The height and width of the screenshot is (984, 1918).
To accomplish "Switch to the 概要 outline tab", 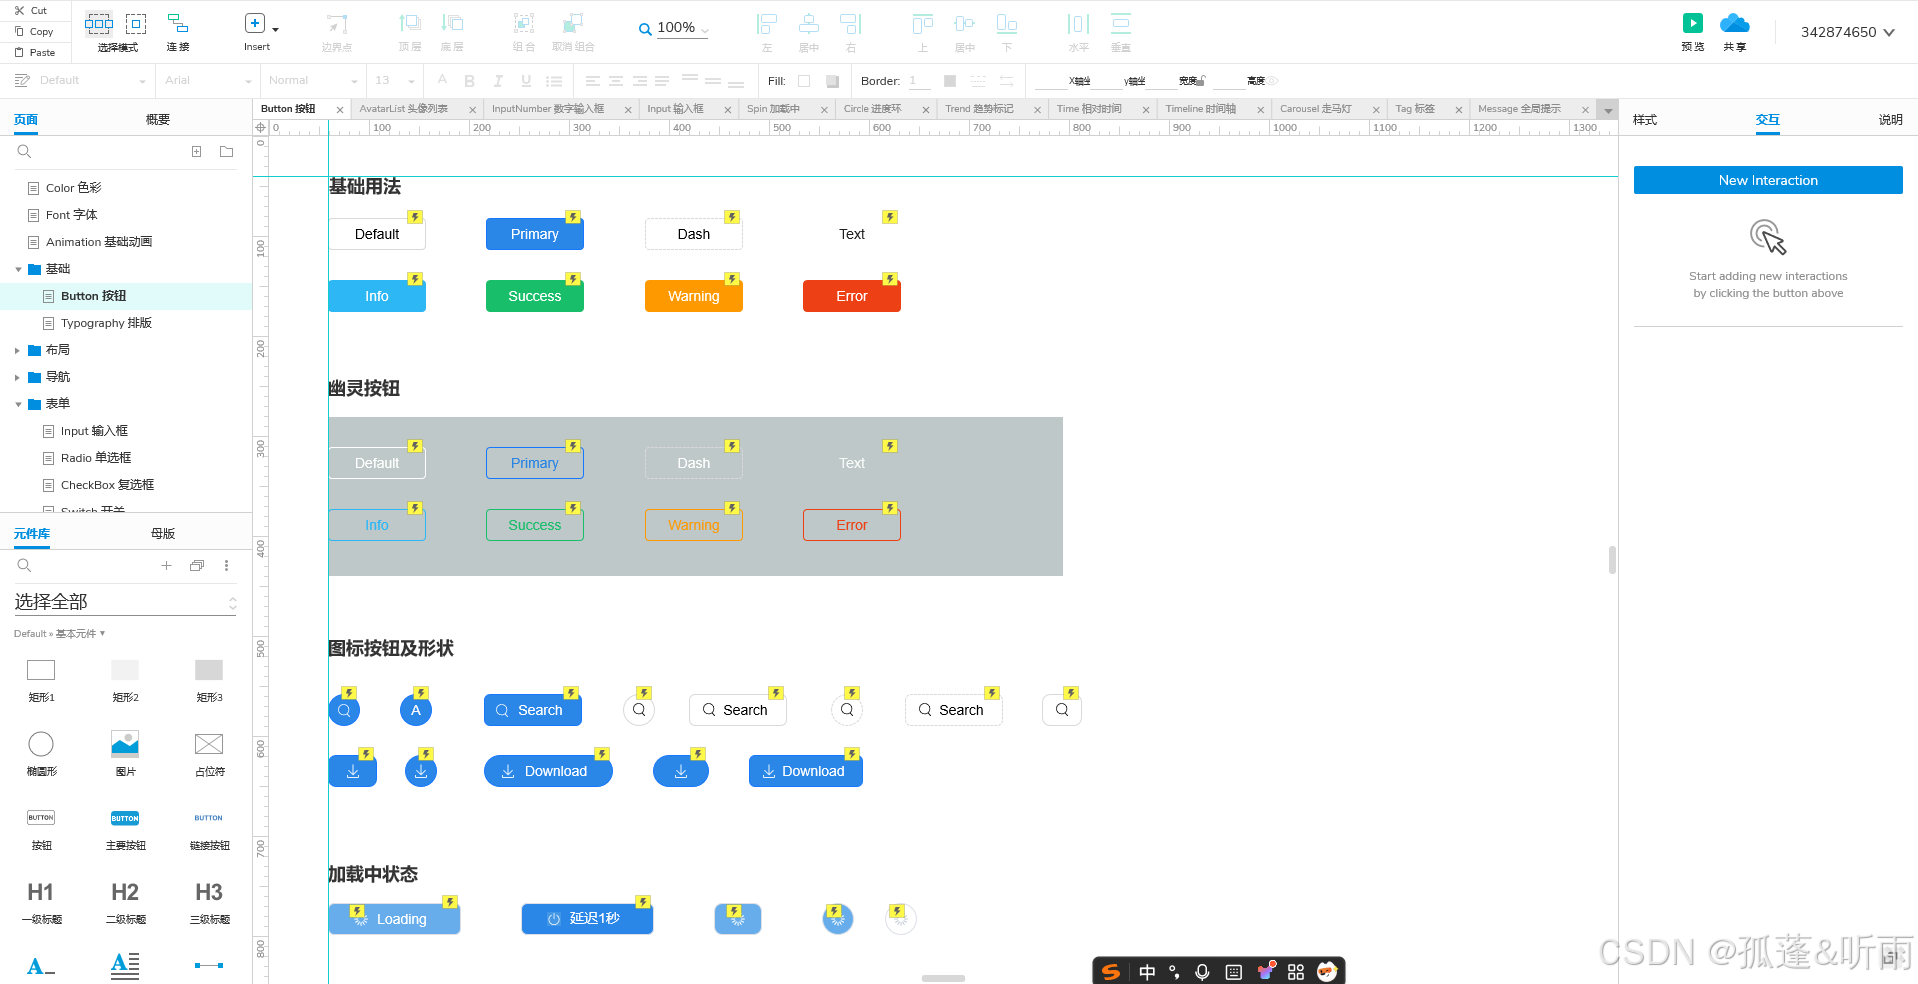I will (x=158, y=120).
